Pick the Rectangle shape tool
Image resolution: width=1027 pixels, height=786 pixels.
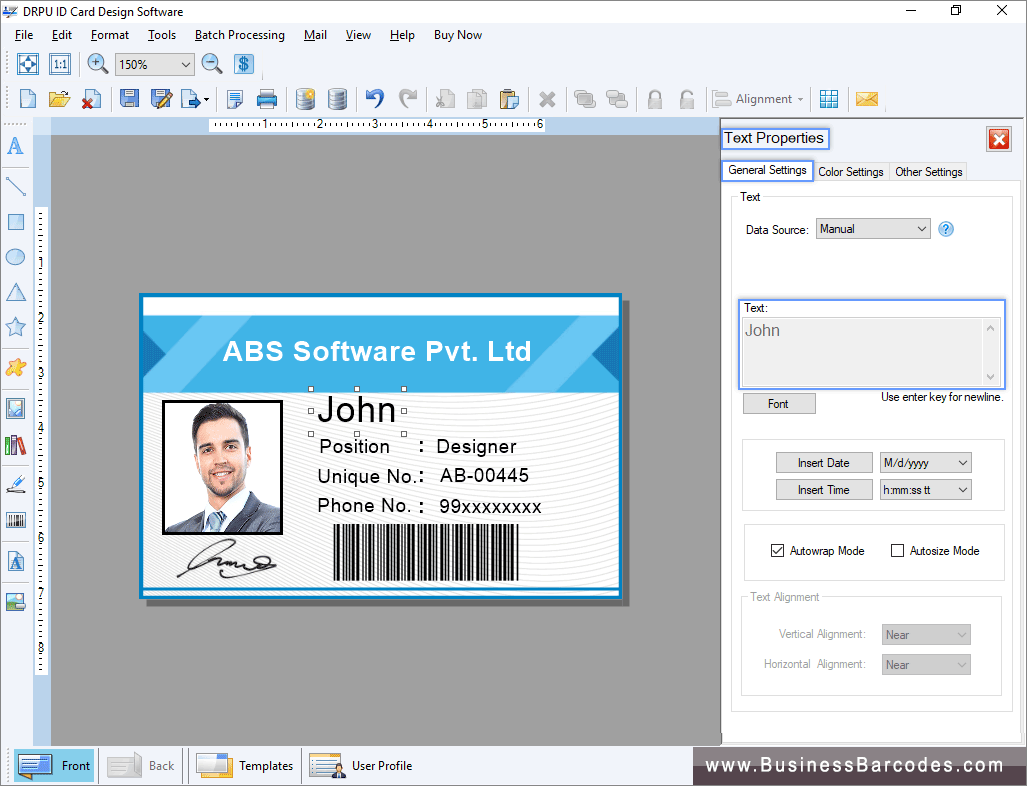point(15,221)
